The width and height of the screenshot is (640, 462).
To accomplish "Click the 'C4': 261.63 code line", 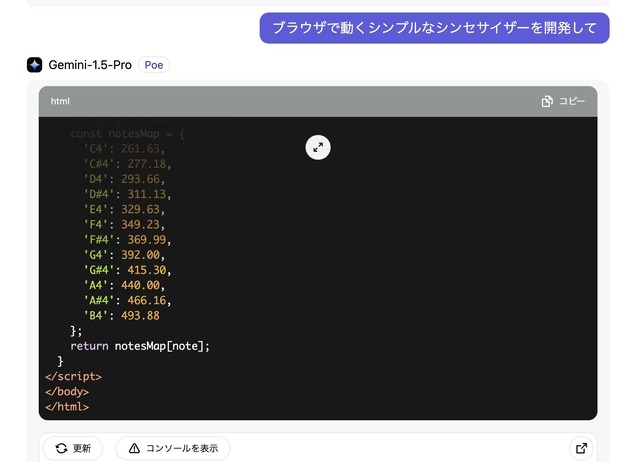I will pos(124,149).
